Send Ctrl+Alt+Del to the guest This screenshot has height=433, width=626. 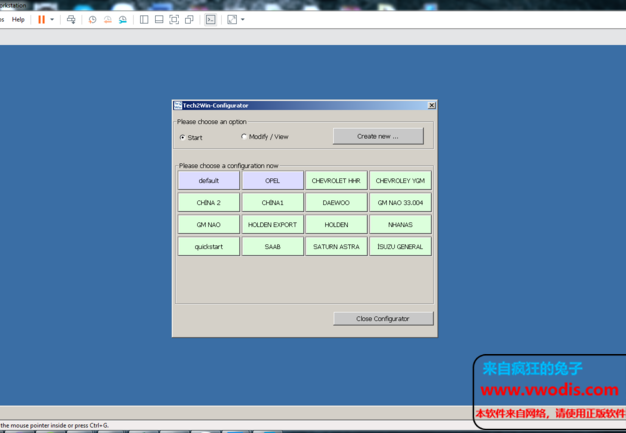(71, 20)
